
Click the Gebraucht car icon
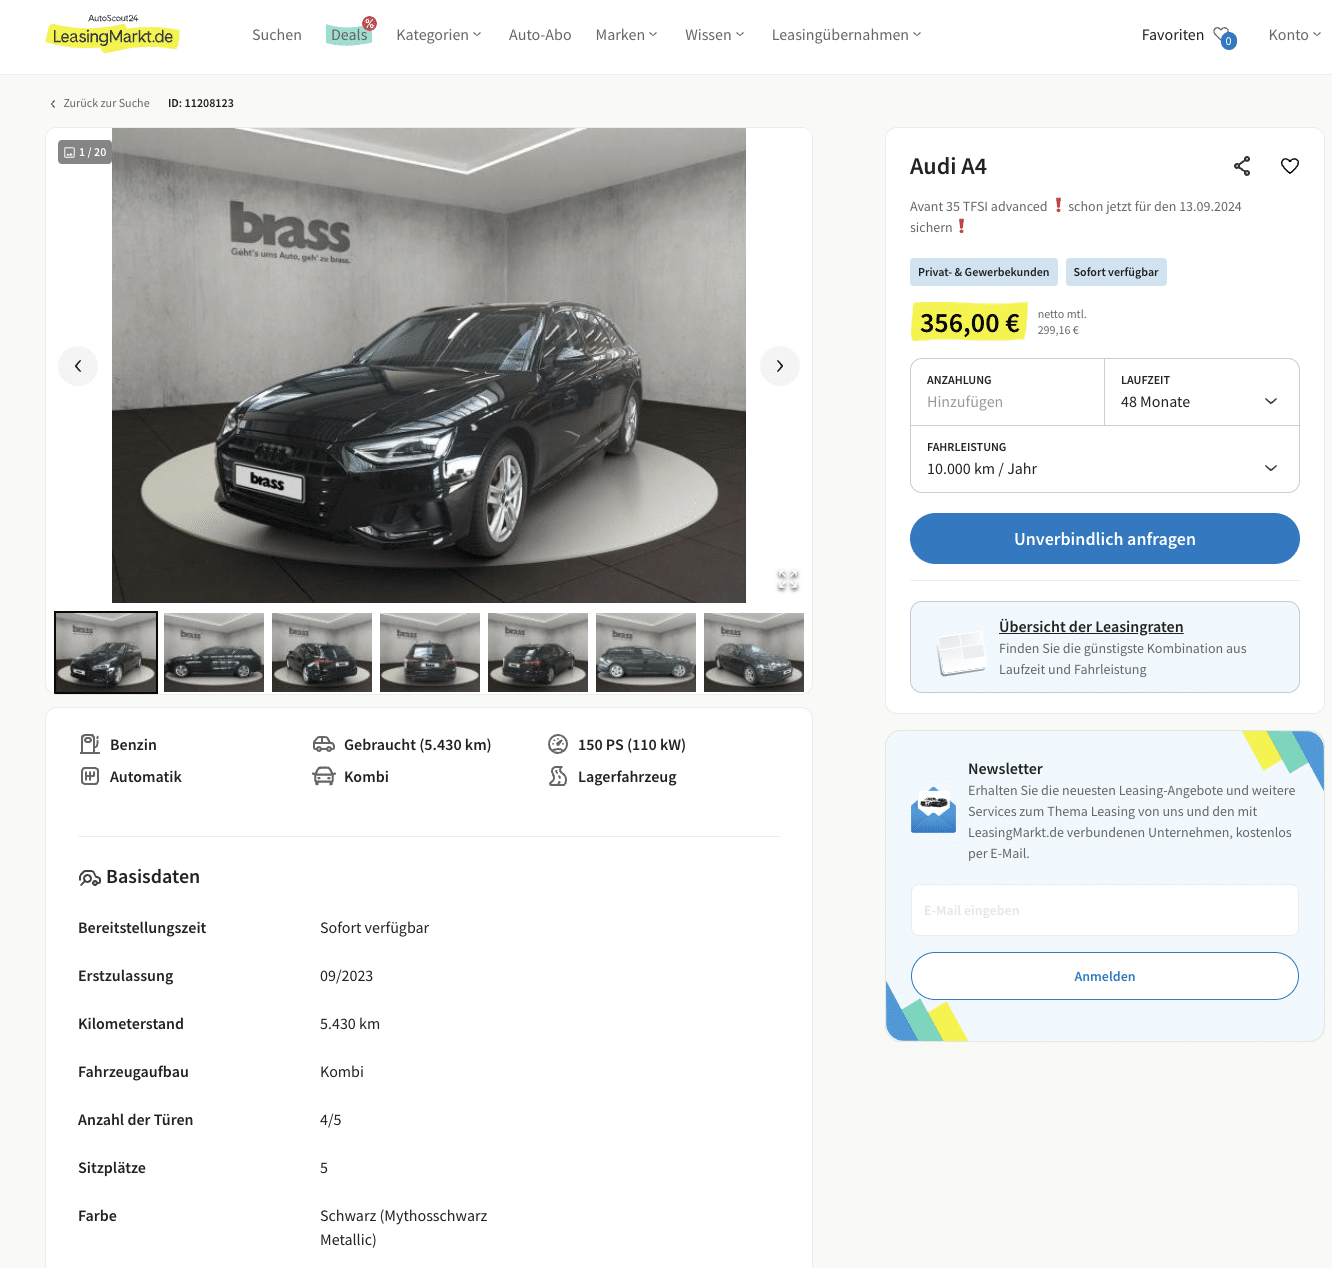[x=324, y=744]
